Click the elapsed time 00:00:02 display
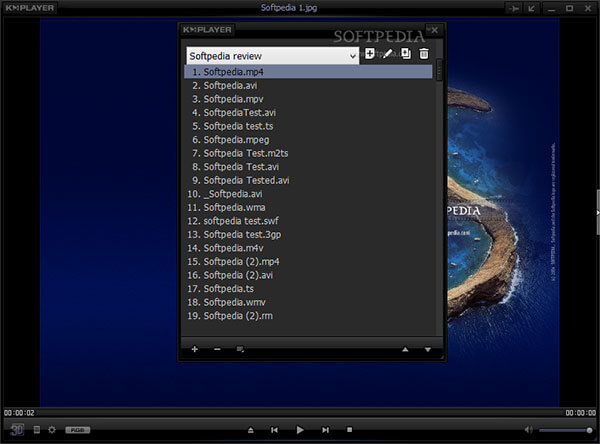This screenshot has width=600, height=444. tap(19, 413)
